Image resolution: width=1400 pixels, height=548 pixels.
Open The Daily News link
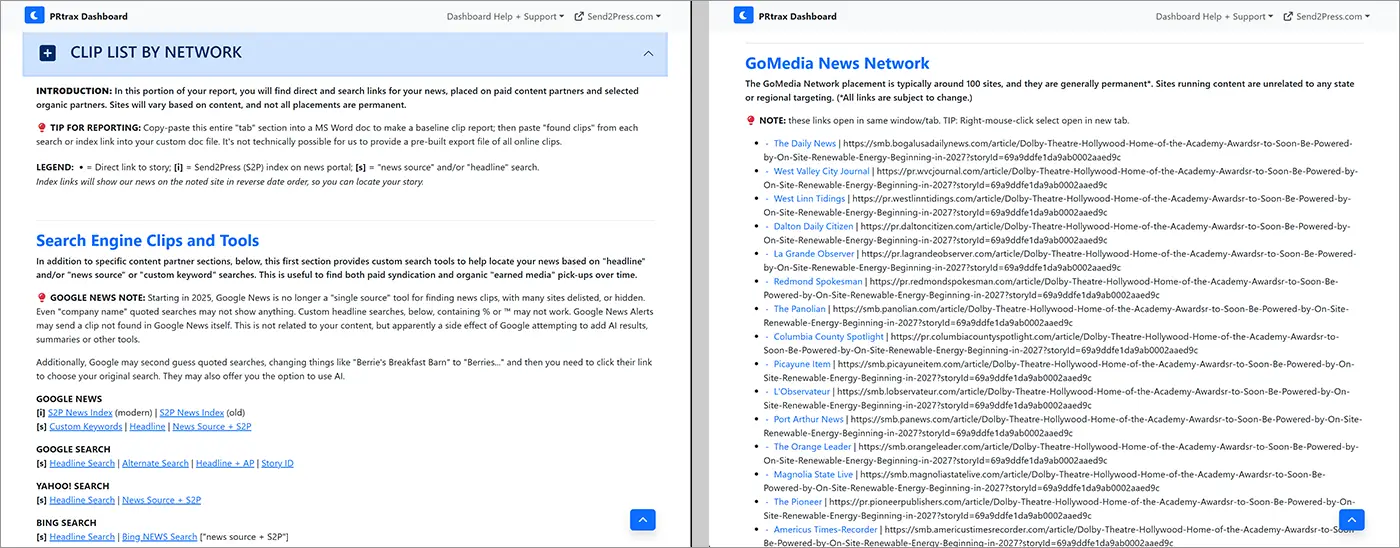[x=805, y=144]
